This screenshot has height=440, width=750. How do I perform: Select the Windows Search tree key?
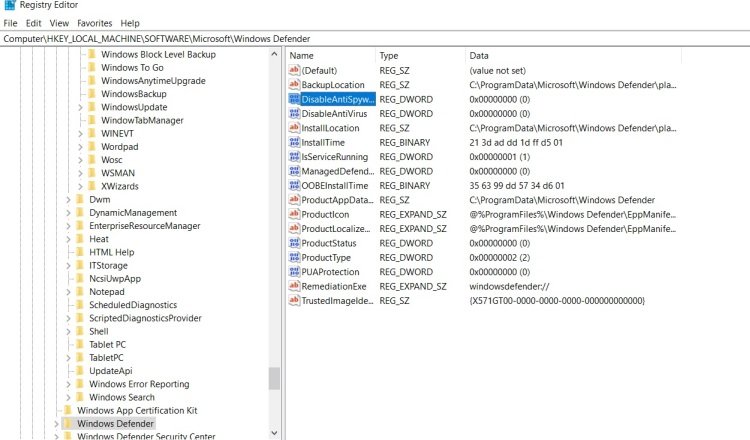[121, 397]
